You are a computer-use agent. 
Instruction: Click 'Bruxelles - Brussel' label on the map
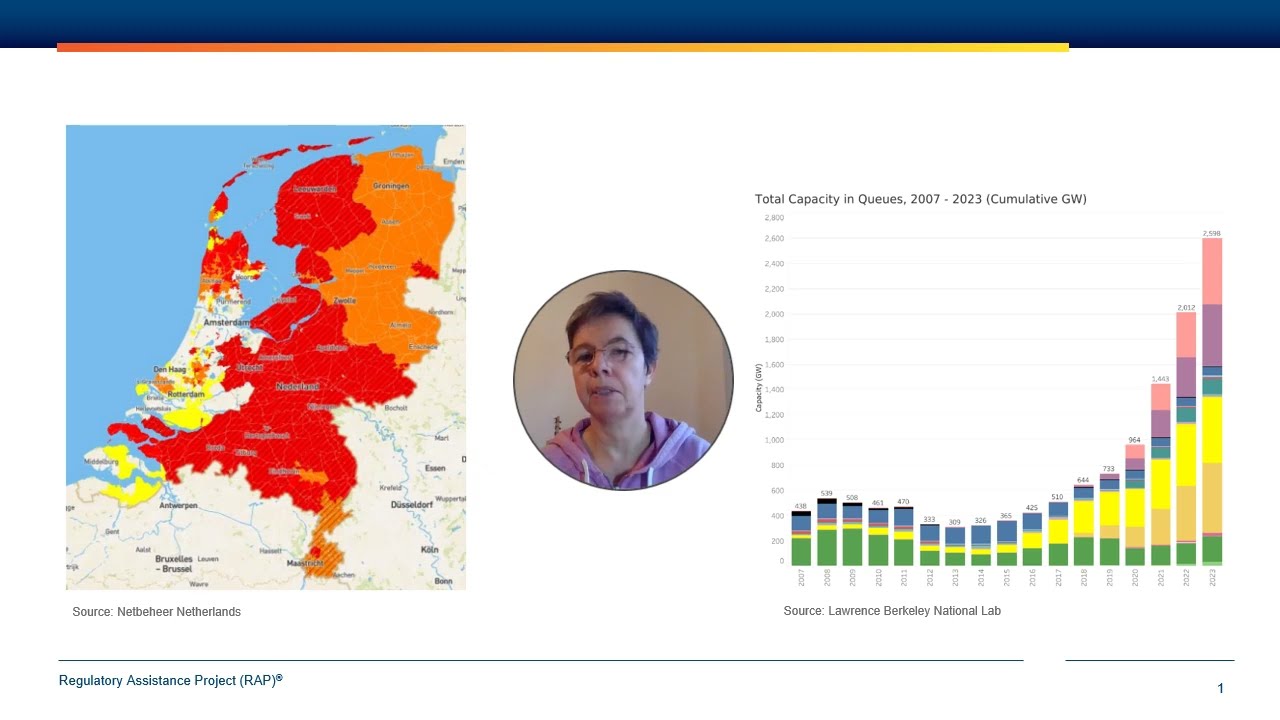point(176,562)
